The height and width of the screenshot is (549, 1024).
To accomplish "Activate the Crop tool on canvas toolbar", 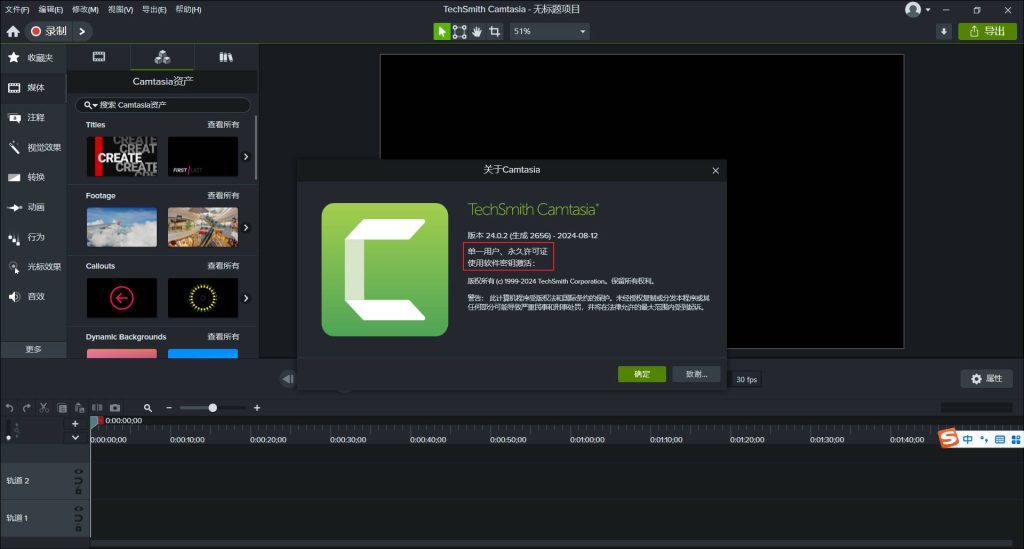I will click(x=495, y=31).
